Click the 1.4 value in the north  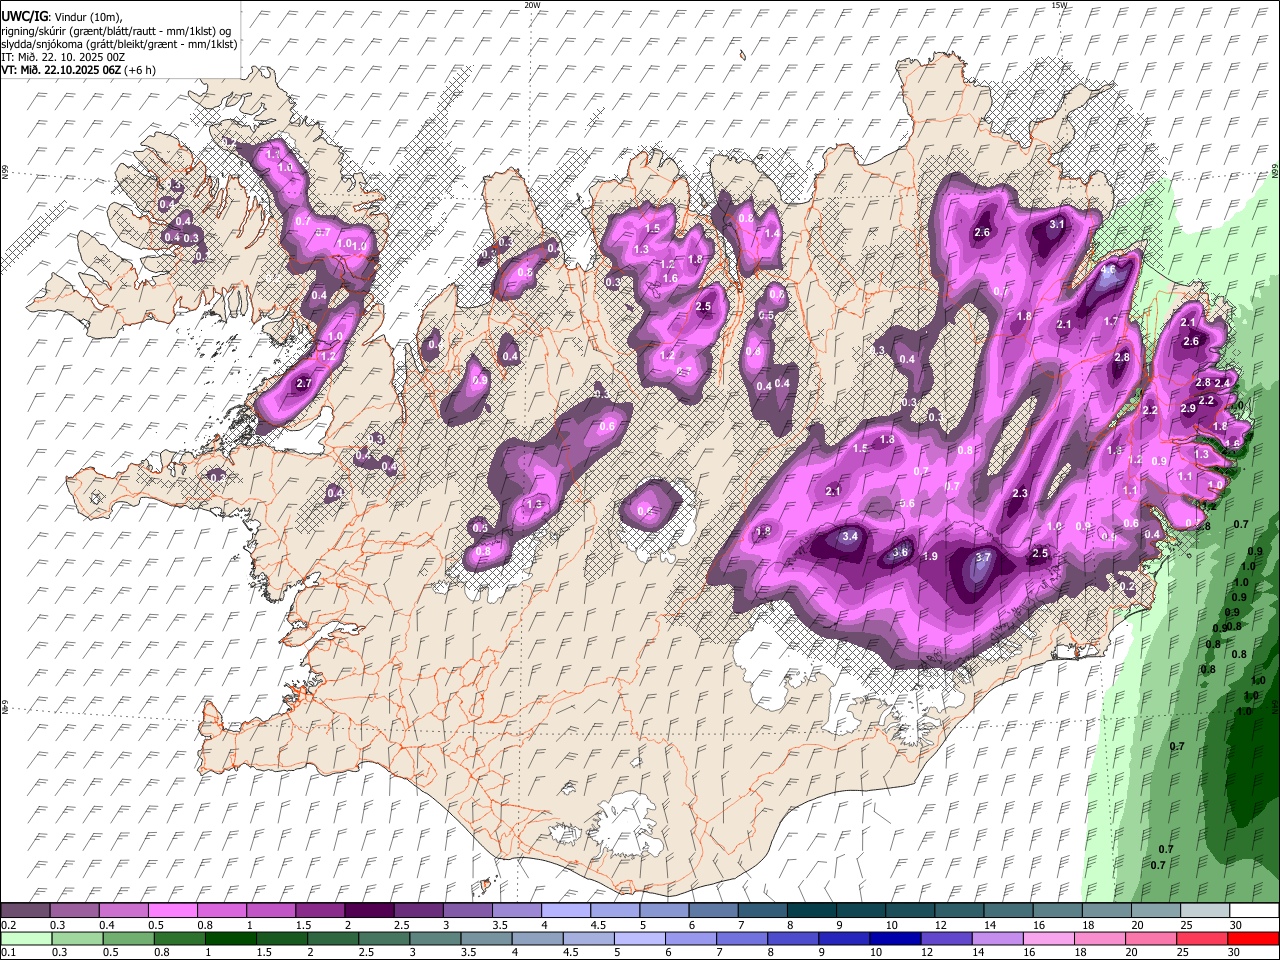[771, 234]
